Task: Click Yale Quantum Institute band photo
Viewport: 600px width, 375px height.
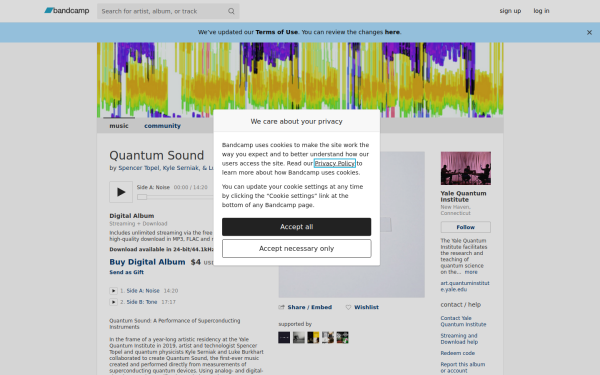Action: [466, 168]
